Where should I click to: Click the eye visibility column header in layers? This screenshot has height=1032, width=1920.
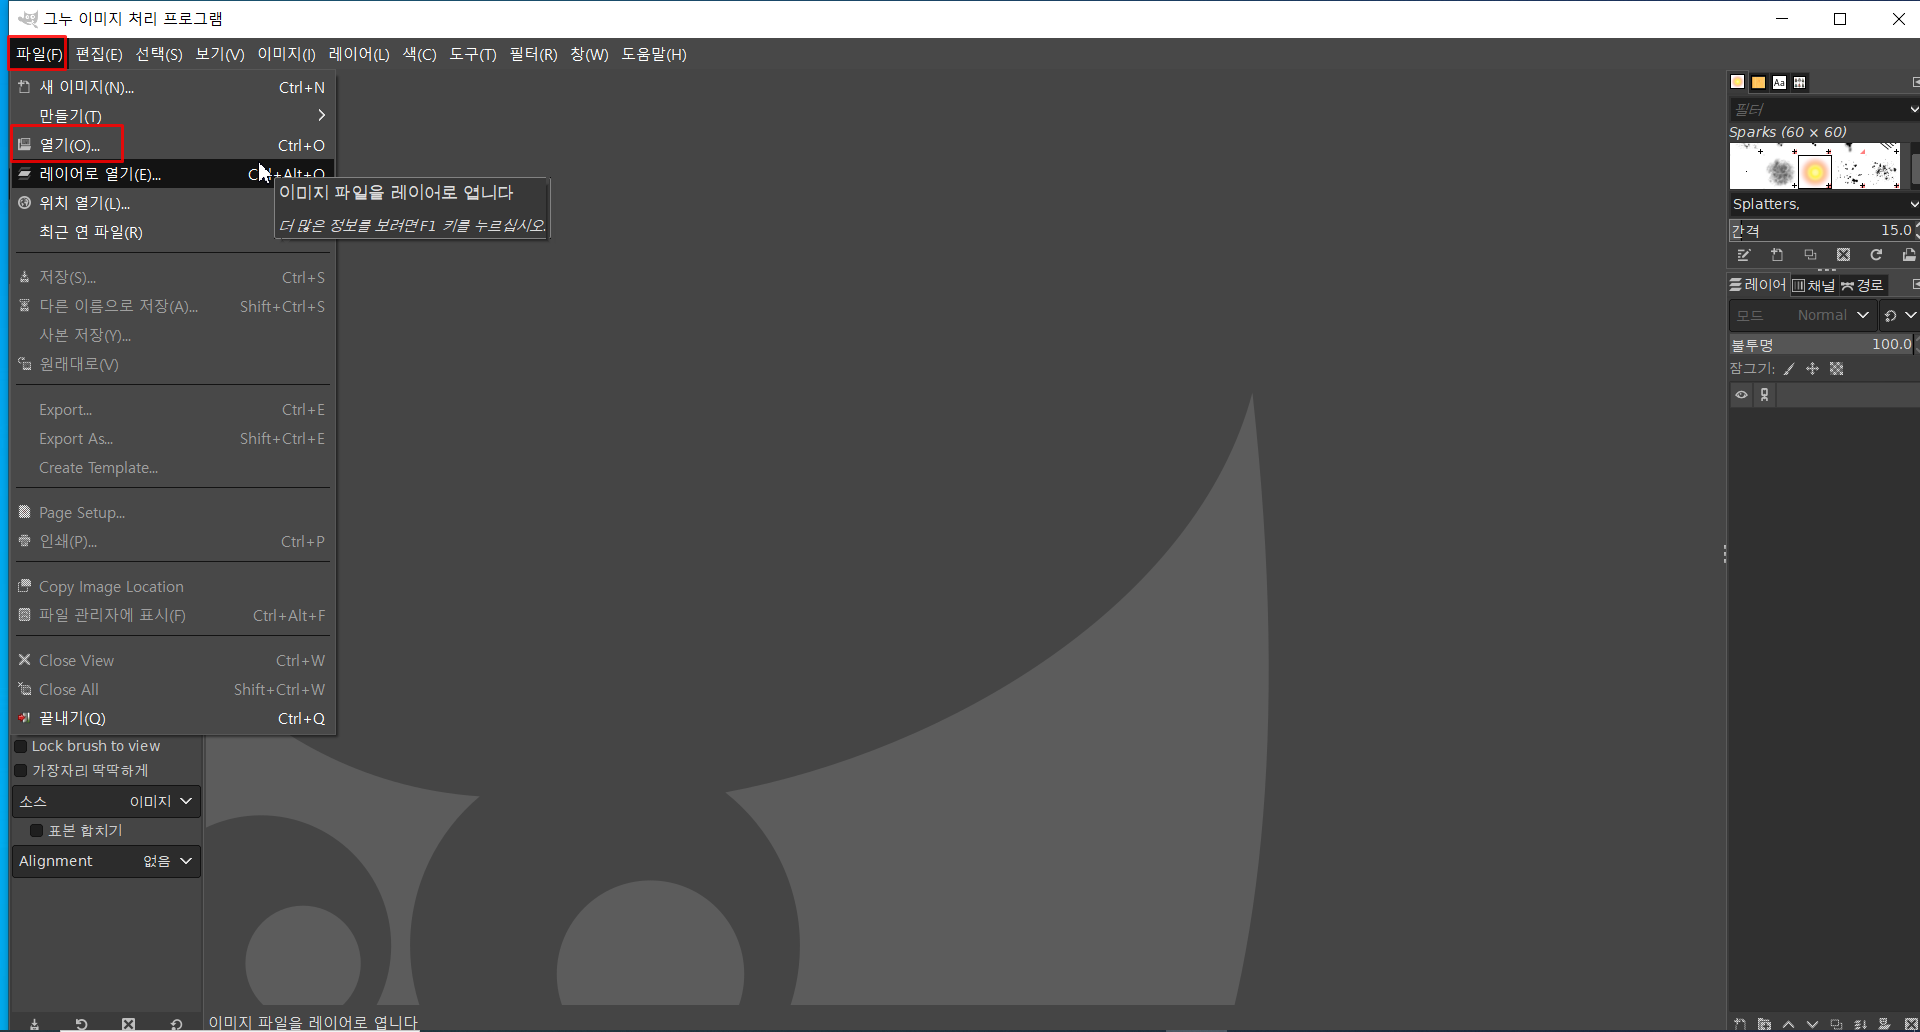click(1741, 395)
